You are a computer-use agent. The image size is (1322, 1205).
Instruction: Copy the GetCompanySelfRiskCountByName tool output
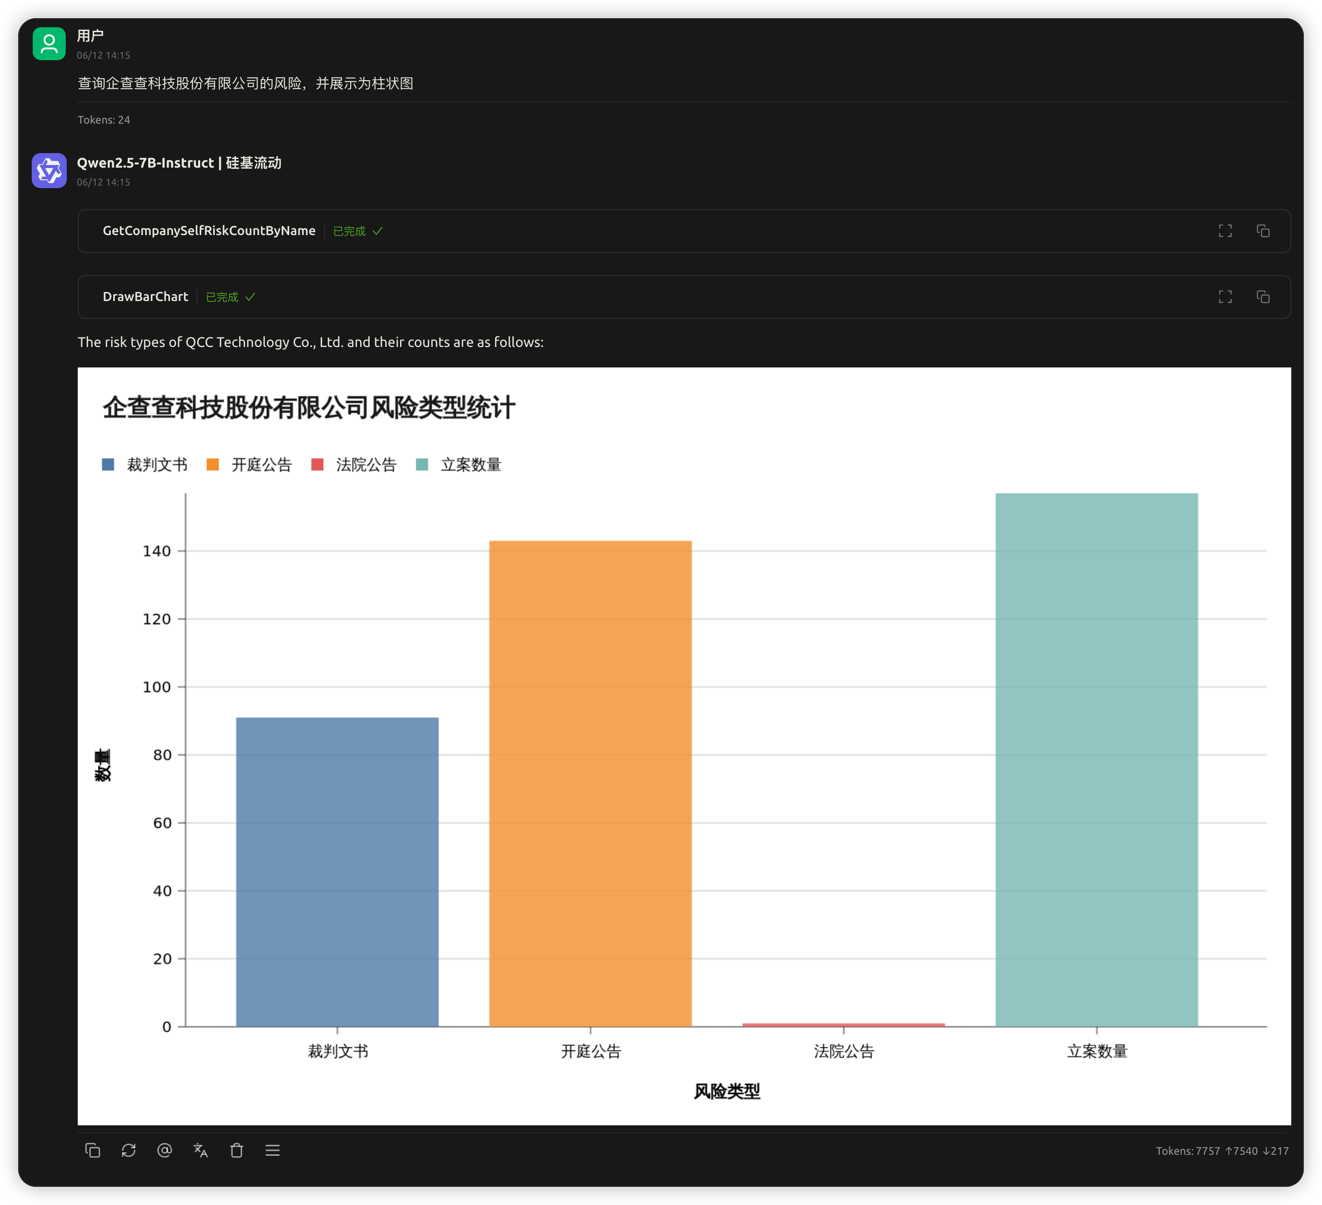[x=1263, y=231]
